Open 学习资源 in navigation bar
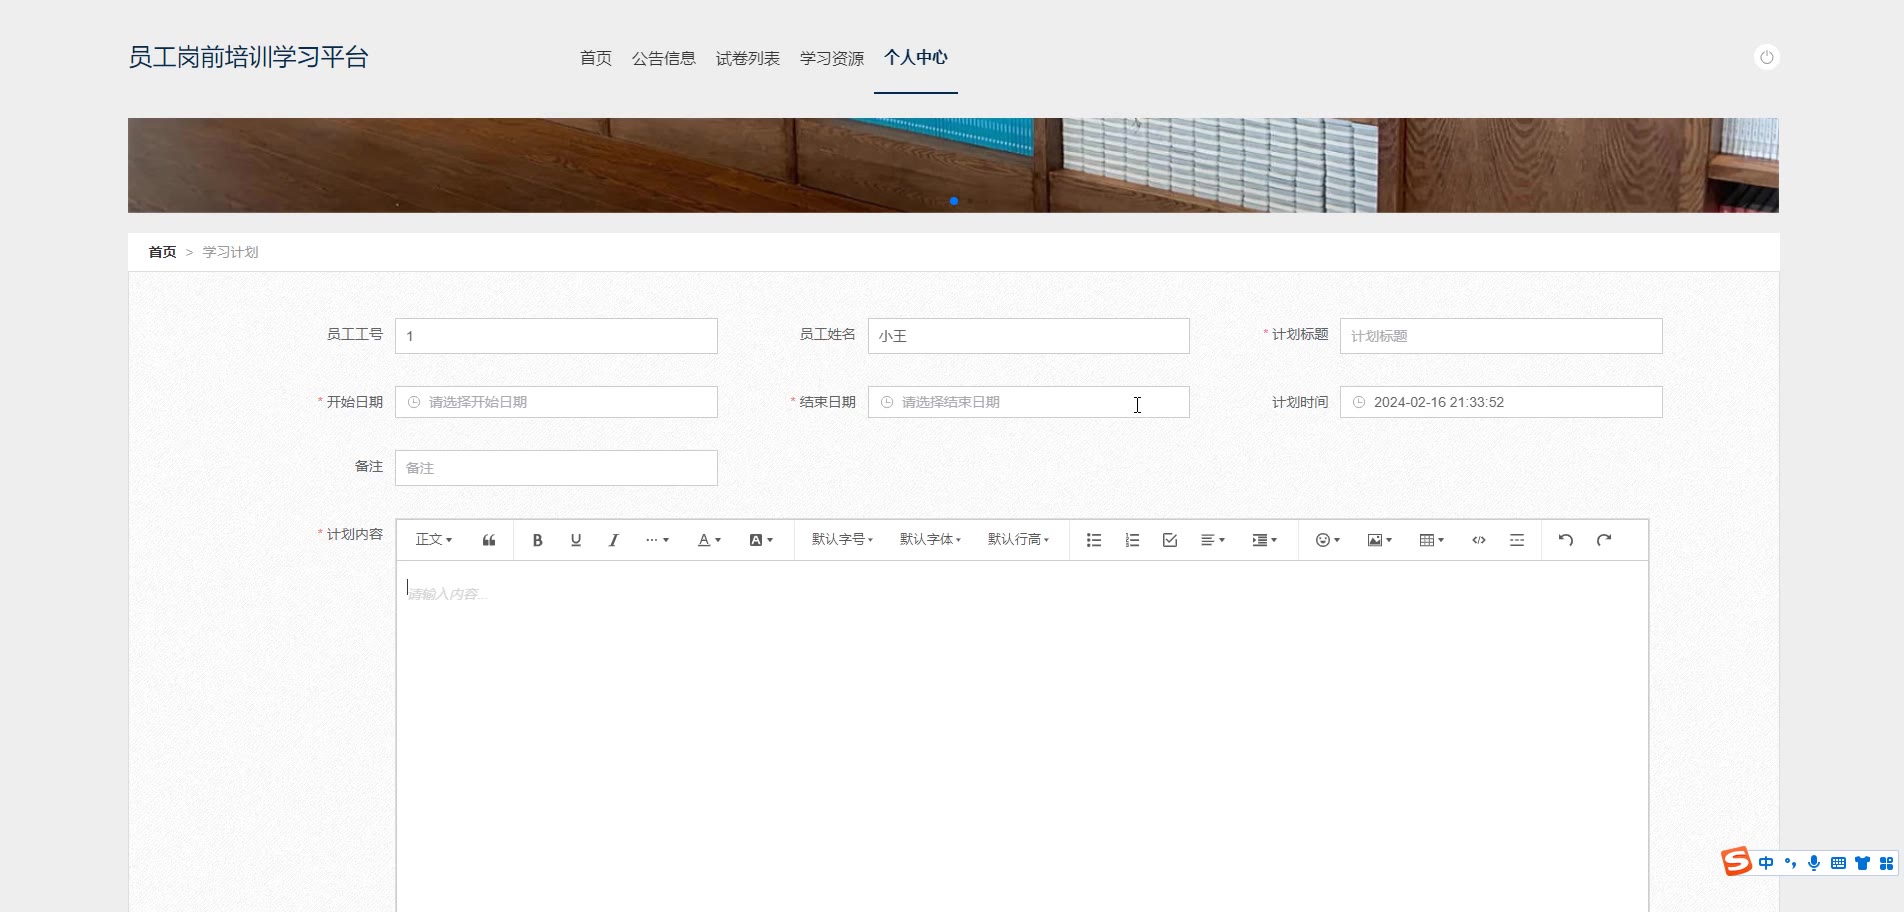 point(831,59)
